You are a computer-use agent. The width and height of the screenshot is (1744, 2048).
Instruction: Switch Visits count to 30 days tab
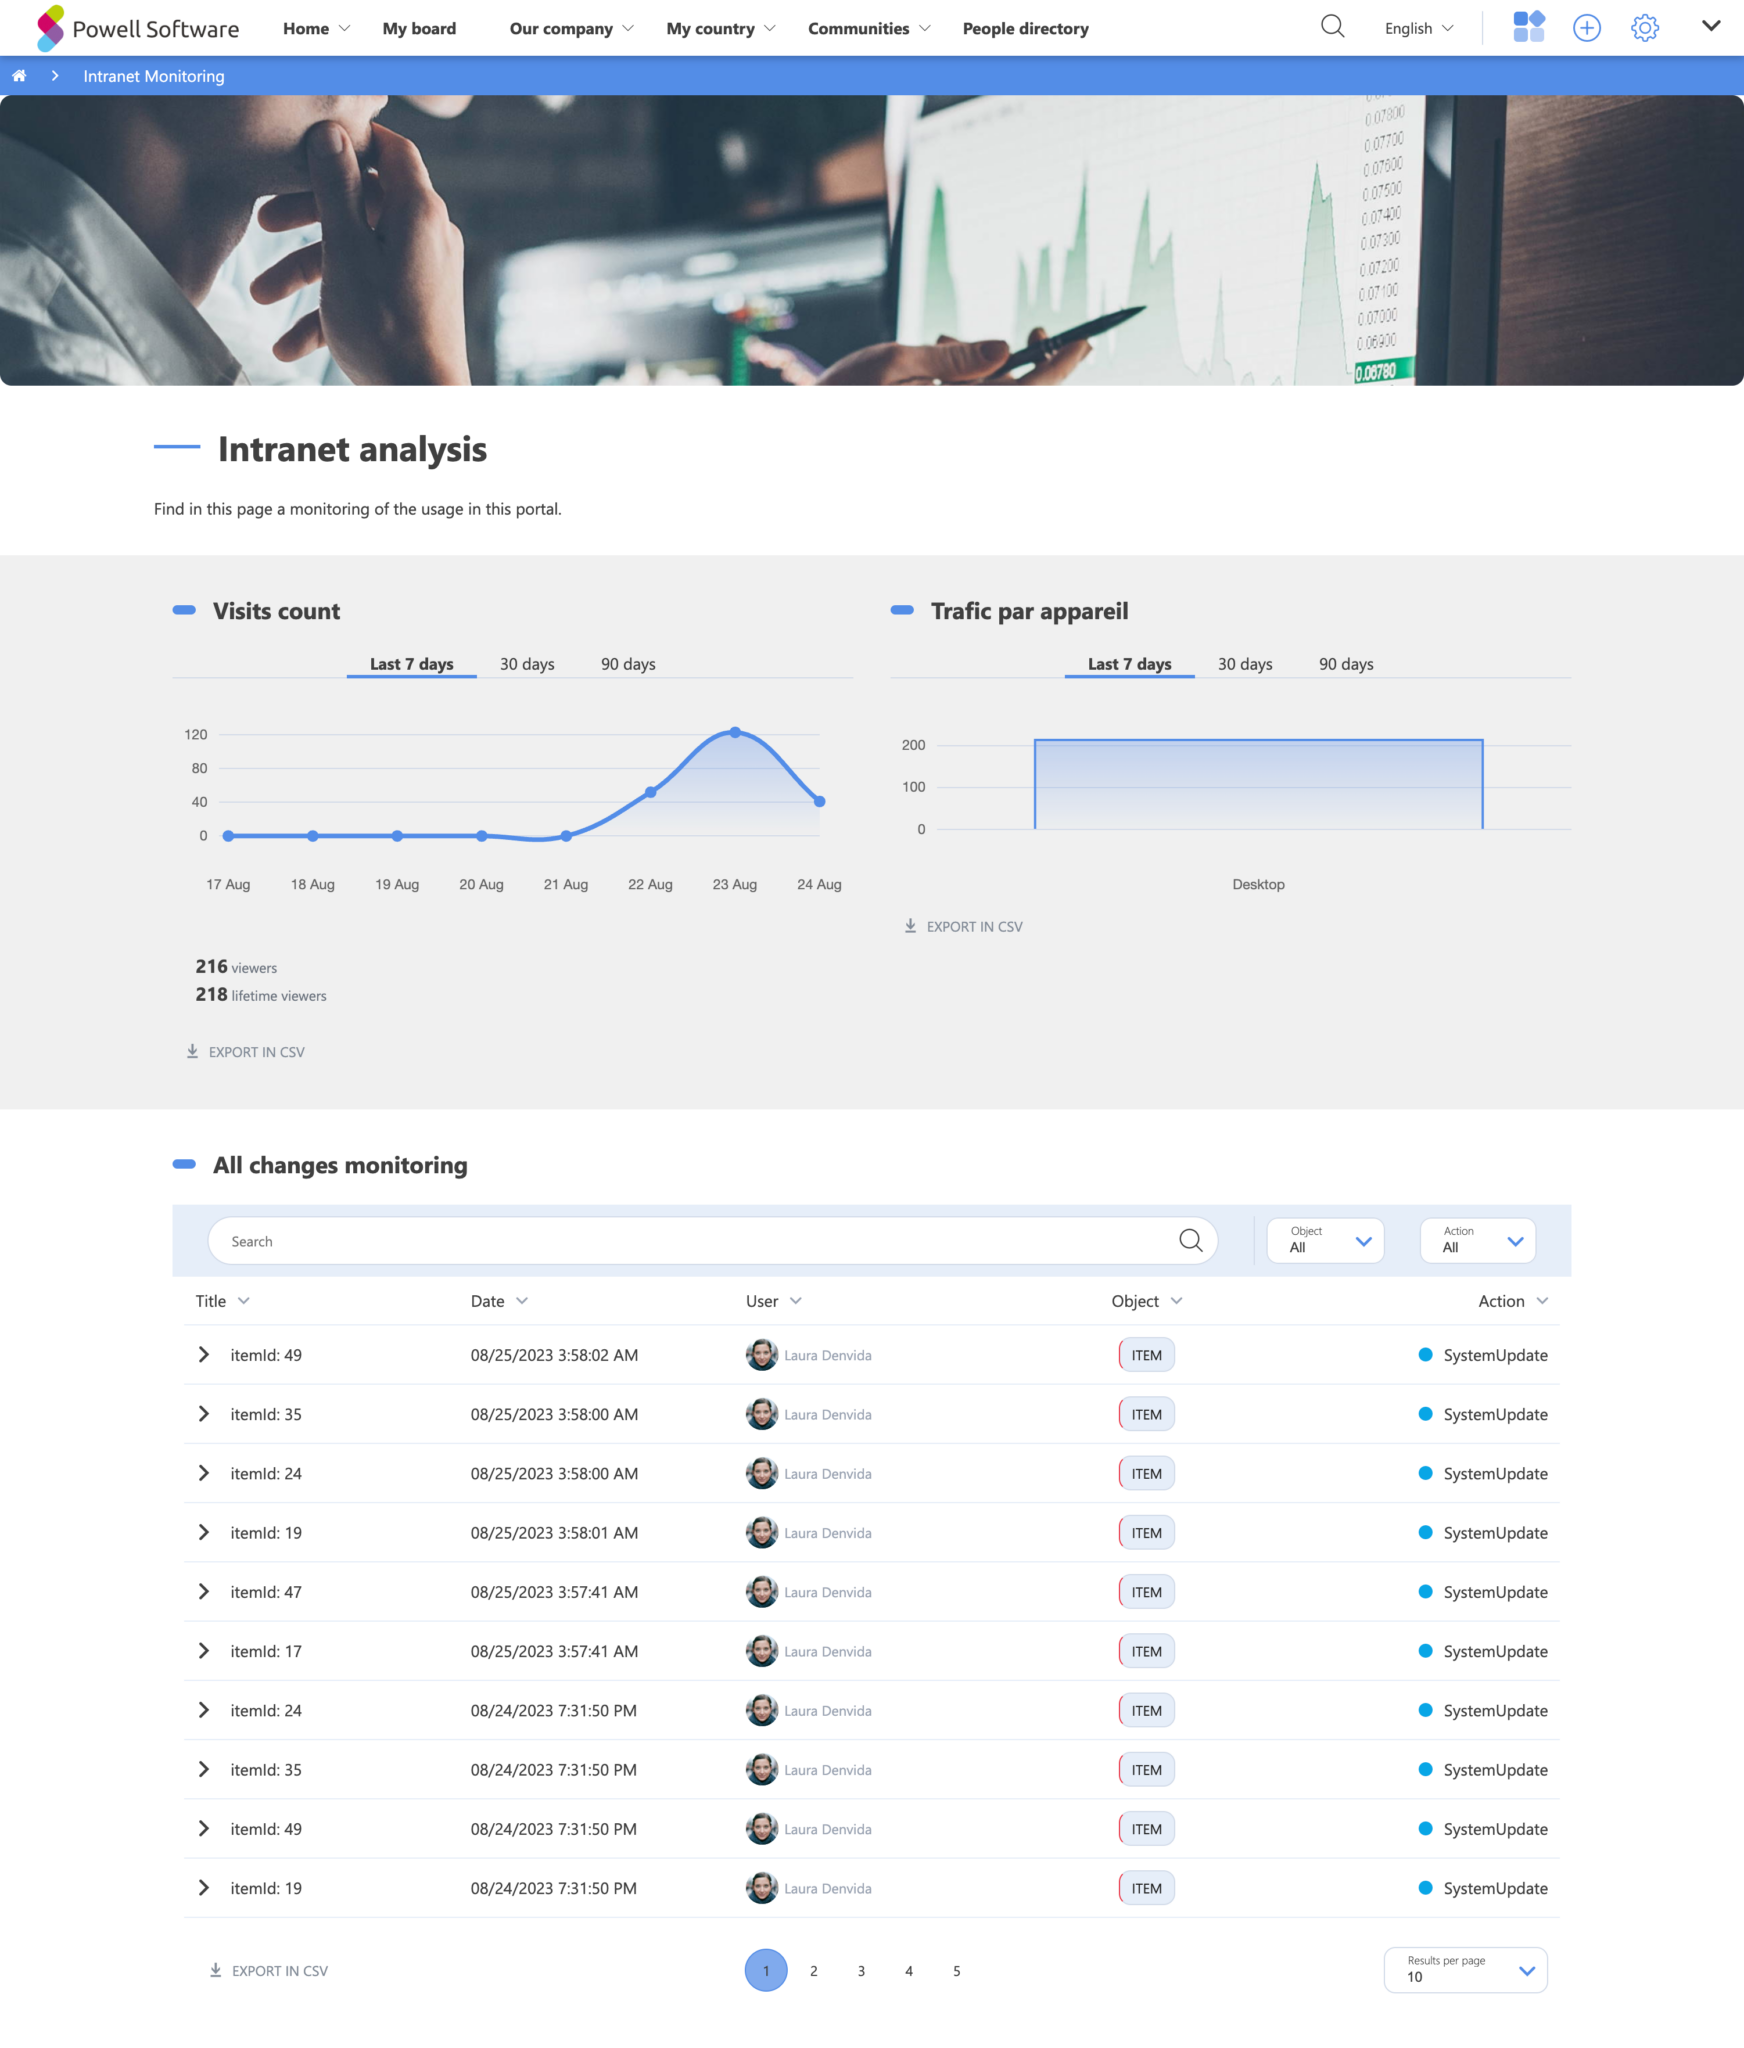[x=527, y=664]
